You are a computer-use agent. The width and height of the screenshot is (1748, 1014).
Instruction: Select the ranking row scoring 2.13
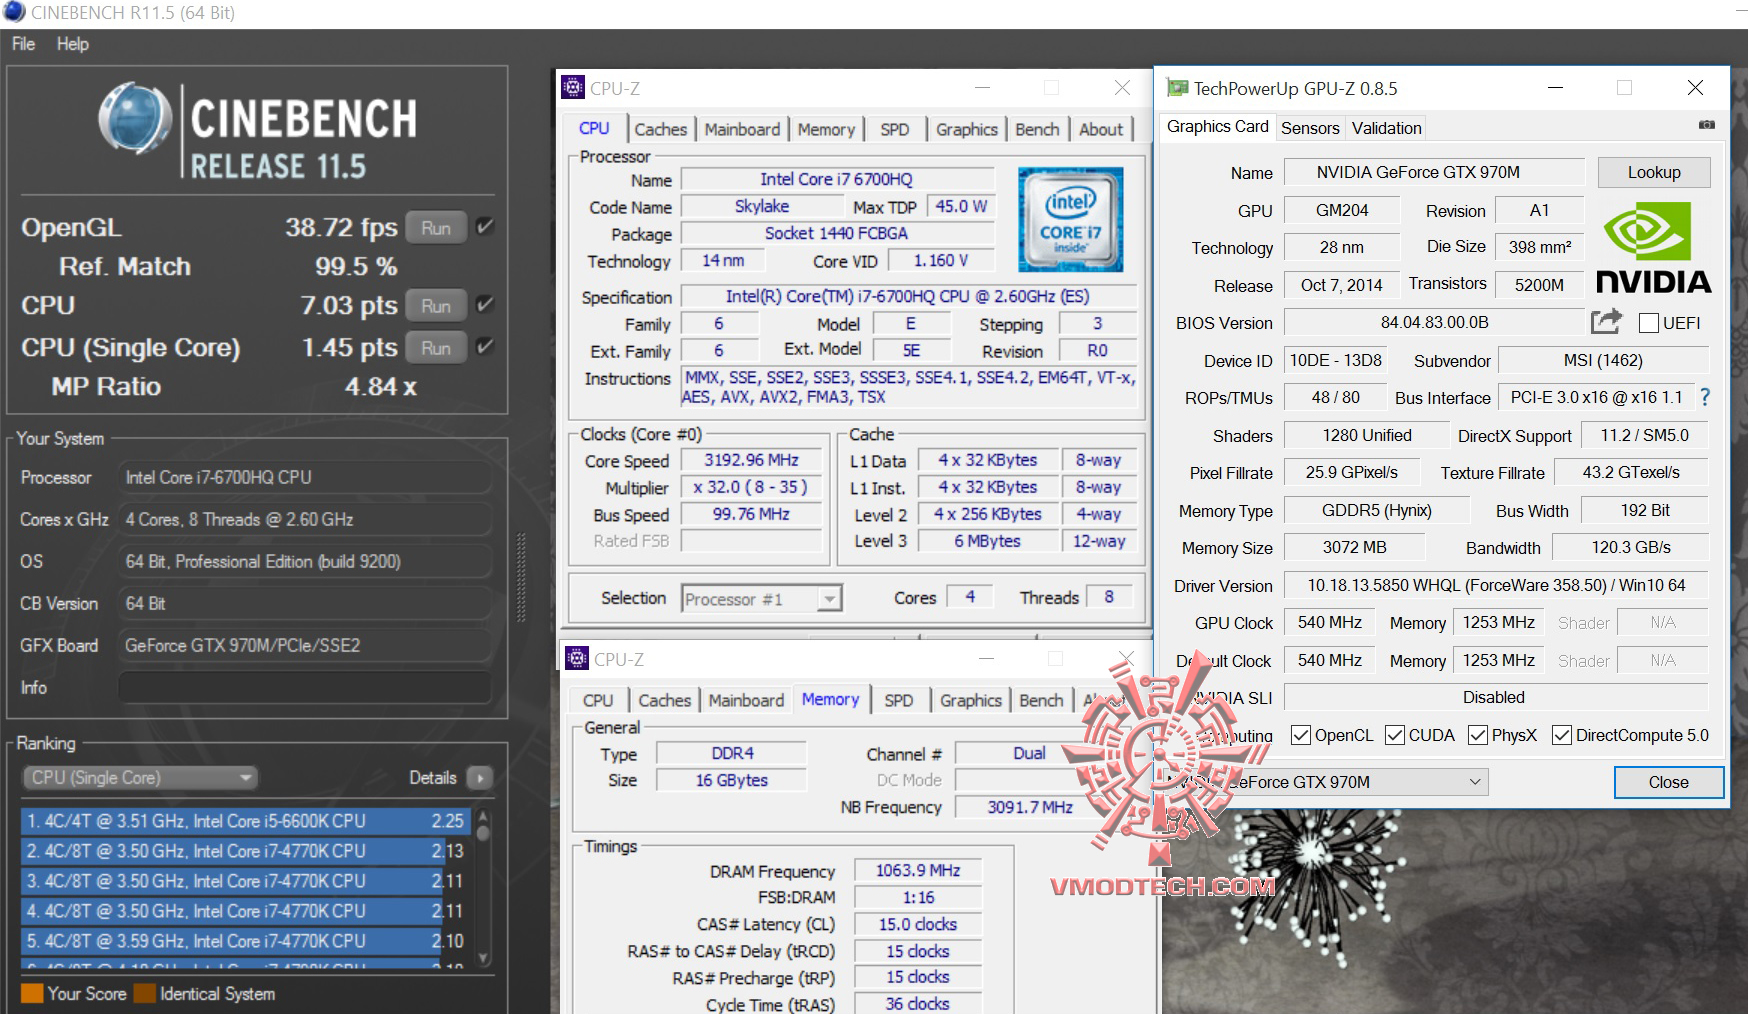pyautogui.click(x=245, y=851)
